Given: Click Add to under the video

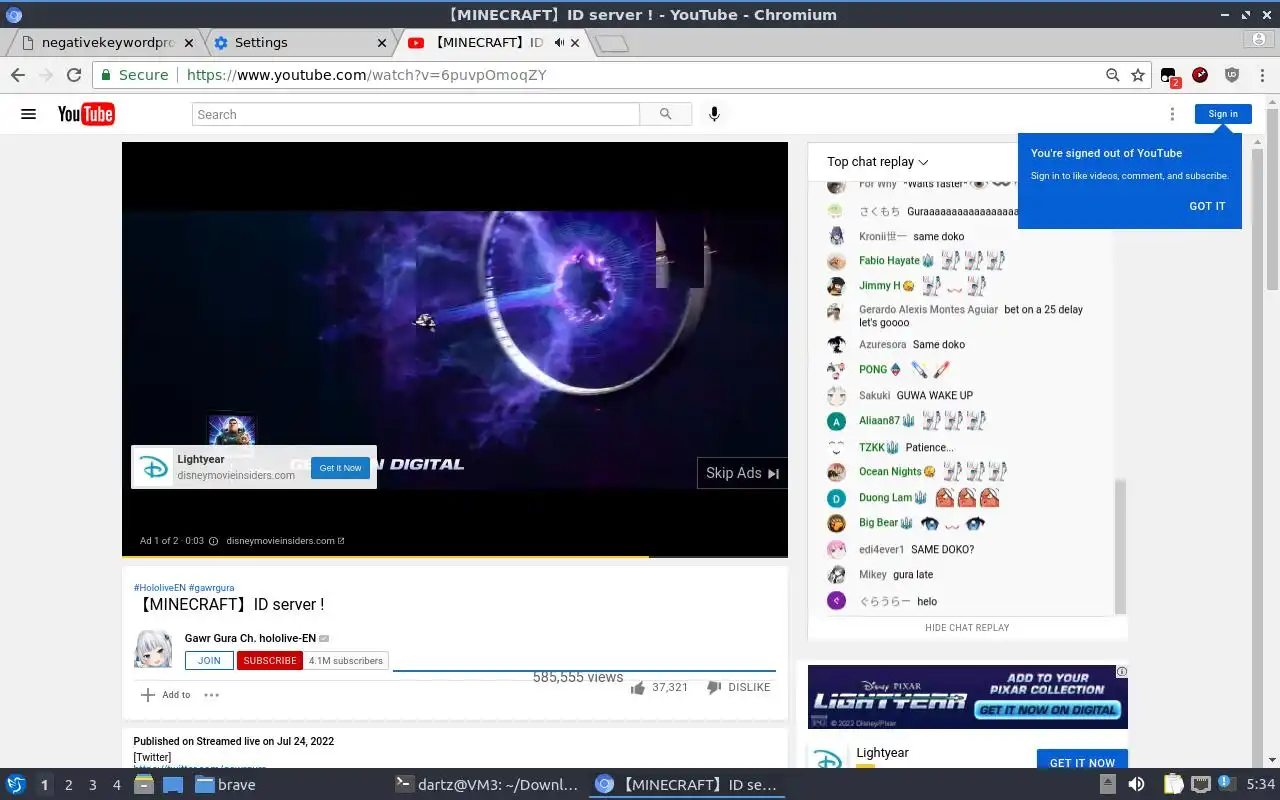Looking at the screenshot, I should click(165, 695).
